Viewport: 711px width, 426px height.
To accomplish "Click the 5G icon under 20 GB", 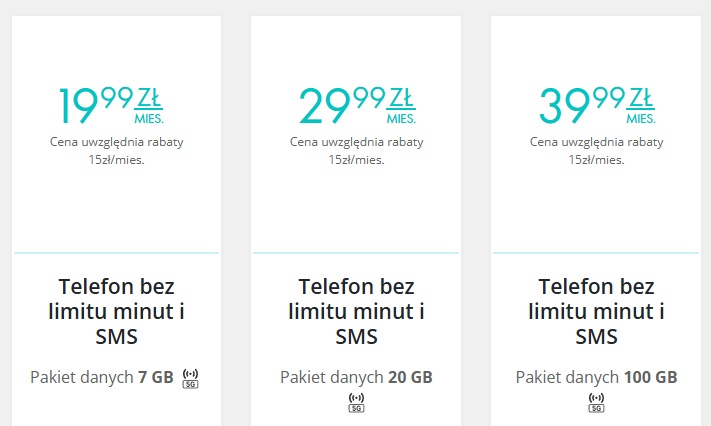I will 356,402.
